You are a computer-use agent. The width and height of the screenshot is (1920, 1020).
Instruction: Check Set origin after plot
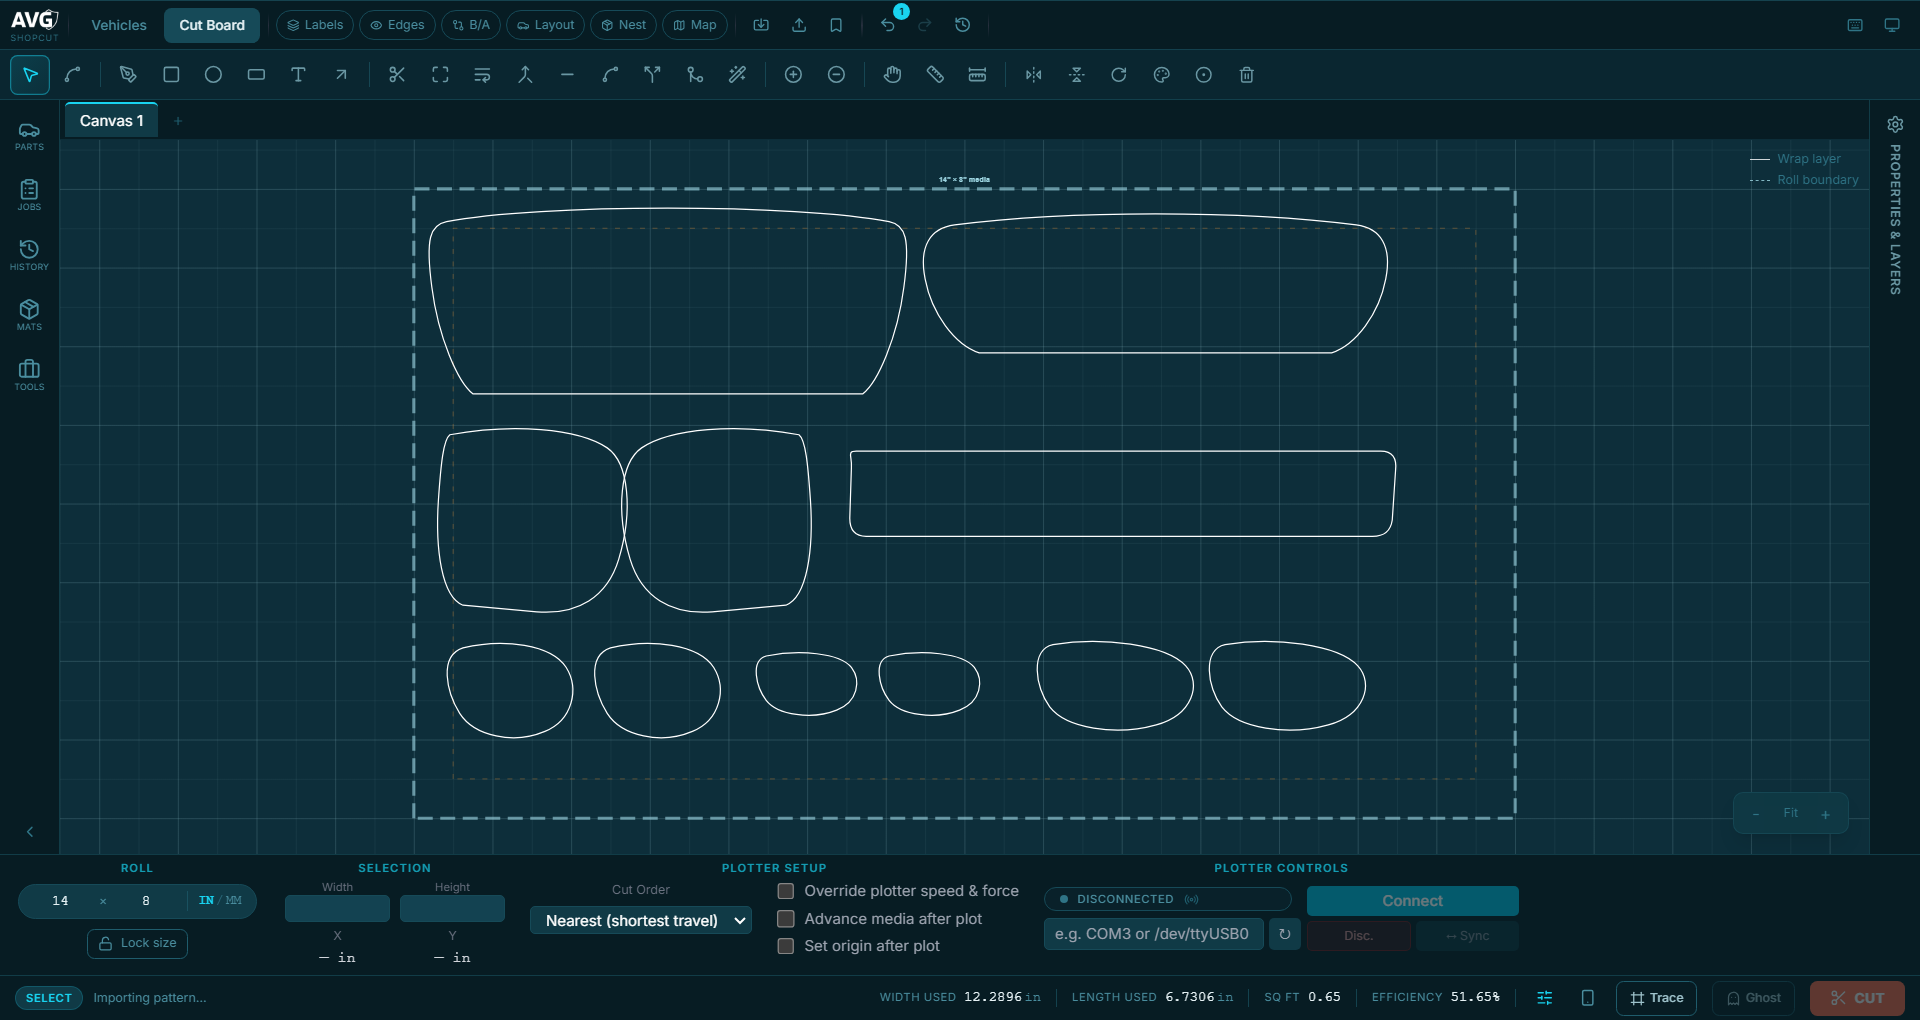[786, 946]
